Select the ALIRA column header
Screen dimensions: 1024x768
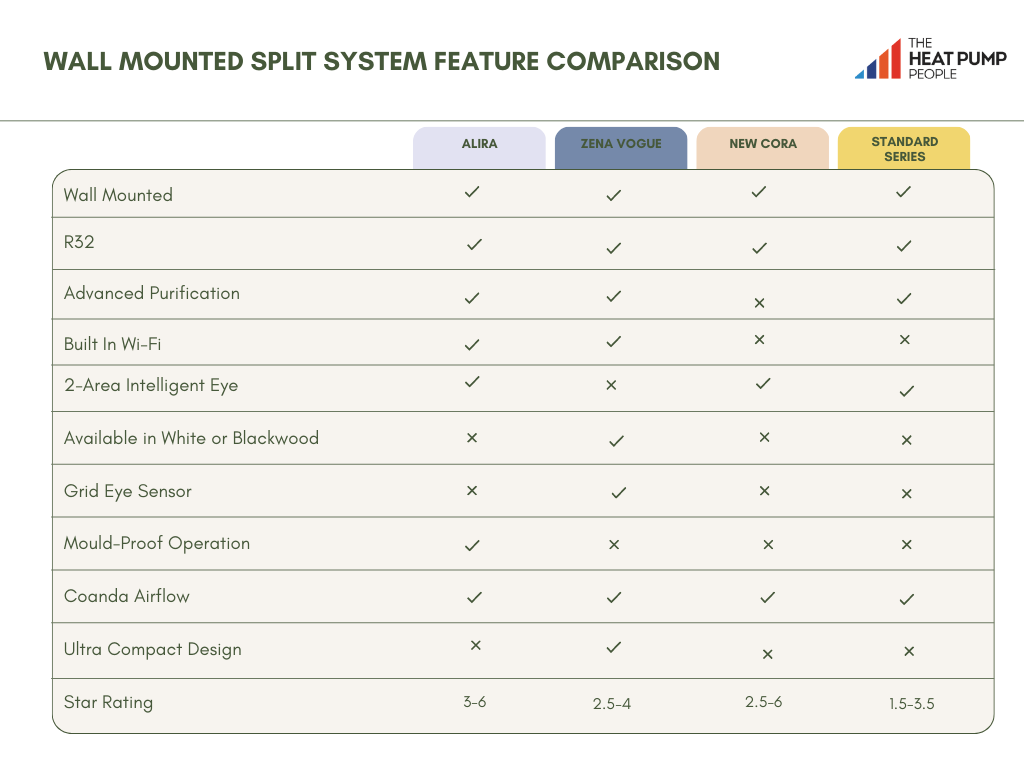[480, 144]
